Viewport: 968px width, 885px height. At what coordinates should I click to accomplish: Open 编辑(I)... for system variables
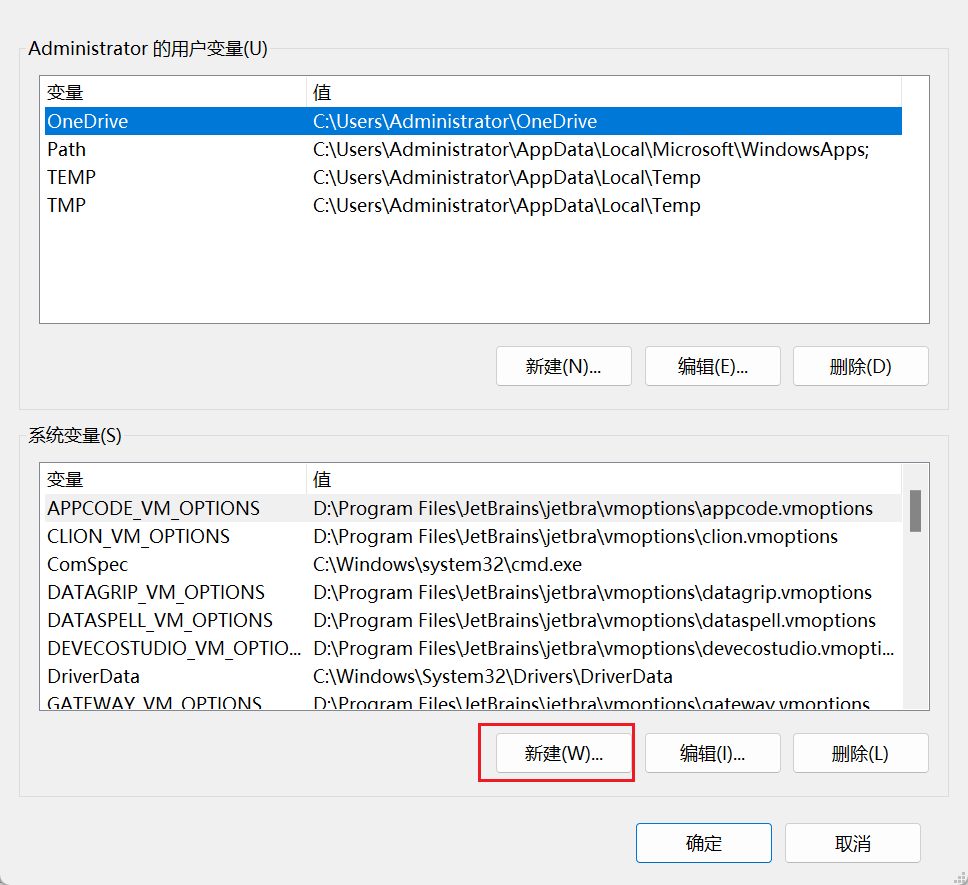(x=712, y=753)
